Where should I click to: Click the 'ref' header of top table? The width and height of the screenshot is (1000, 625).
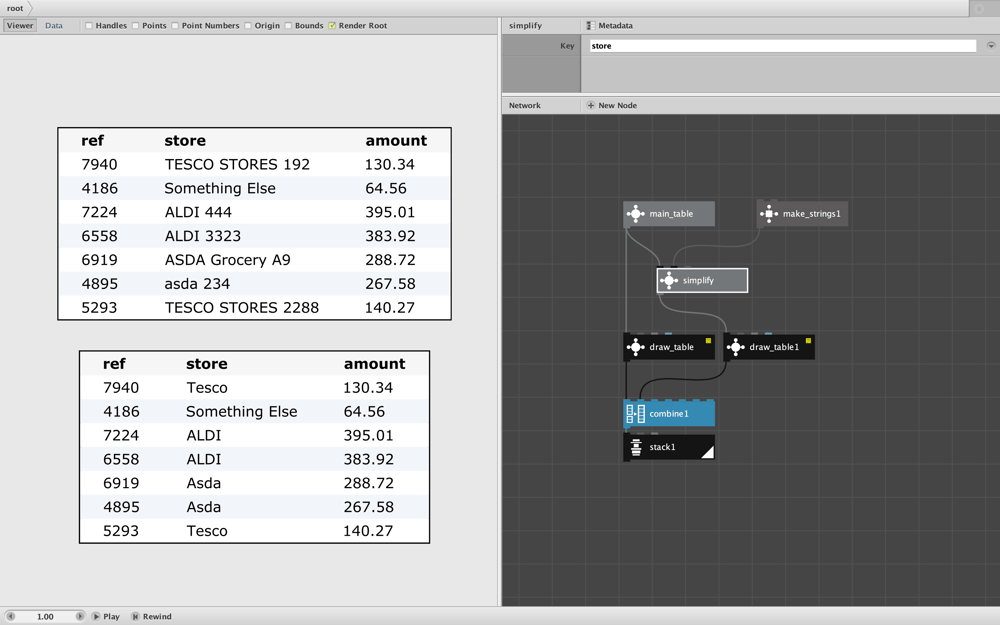click(x=92, y=141)
